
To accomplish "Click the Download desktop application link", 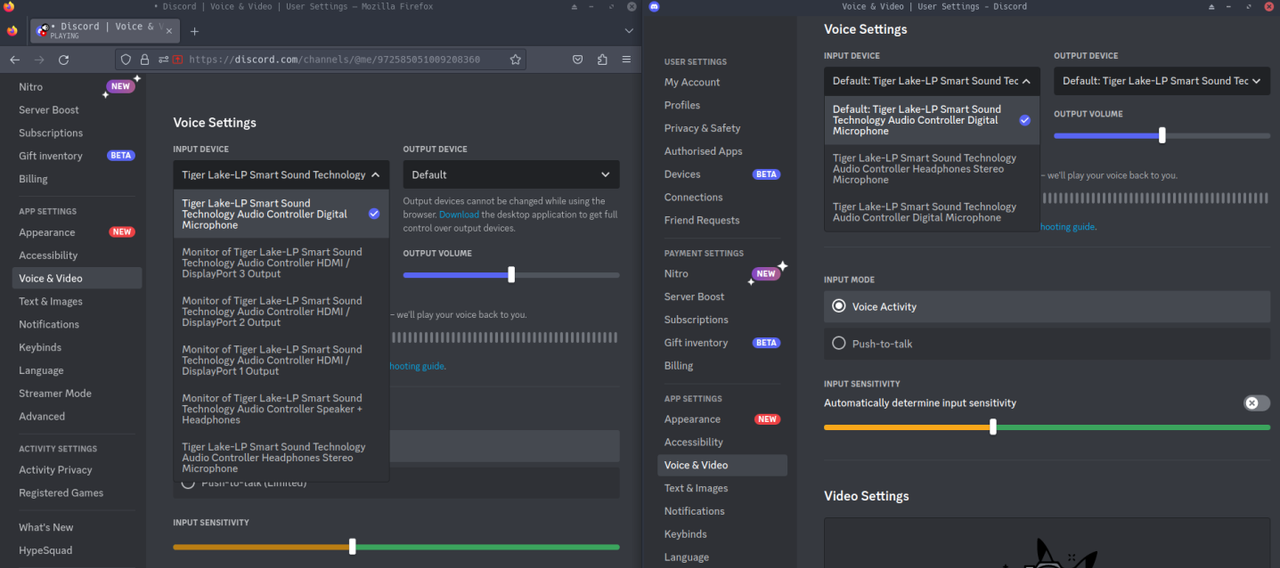I will point(459,214).
